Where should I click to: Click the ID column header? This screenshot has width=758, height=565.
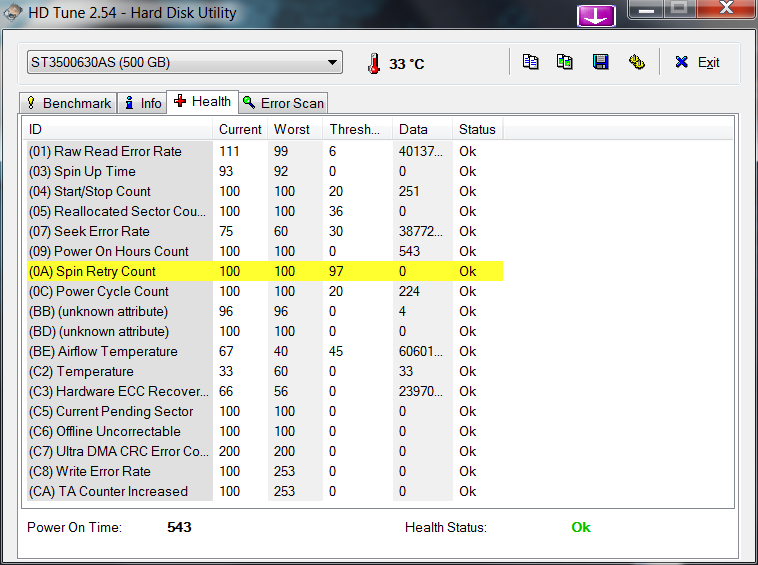[x=119, y=130]
